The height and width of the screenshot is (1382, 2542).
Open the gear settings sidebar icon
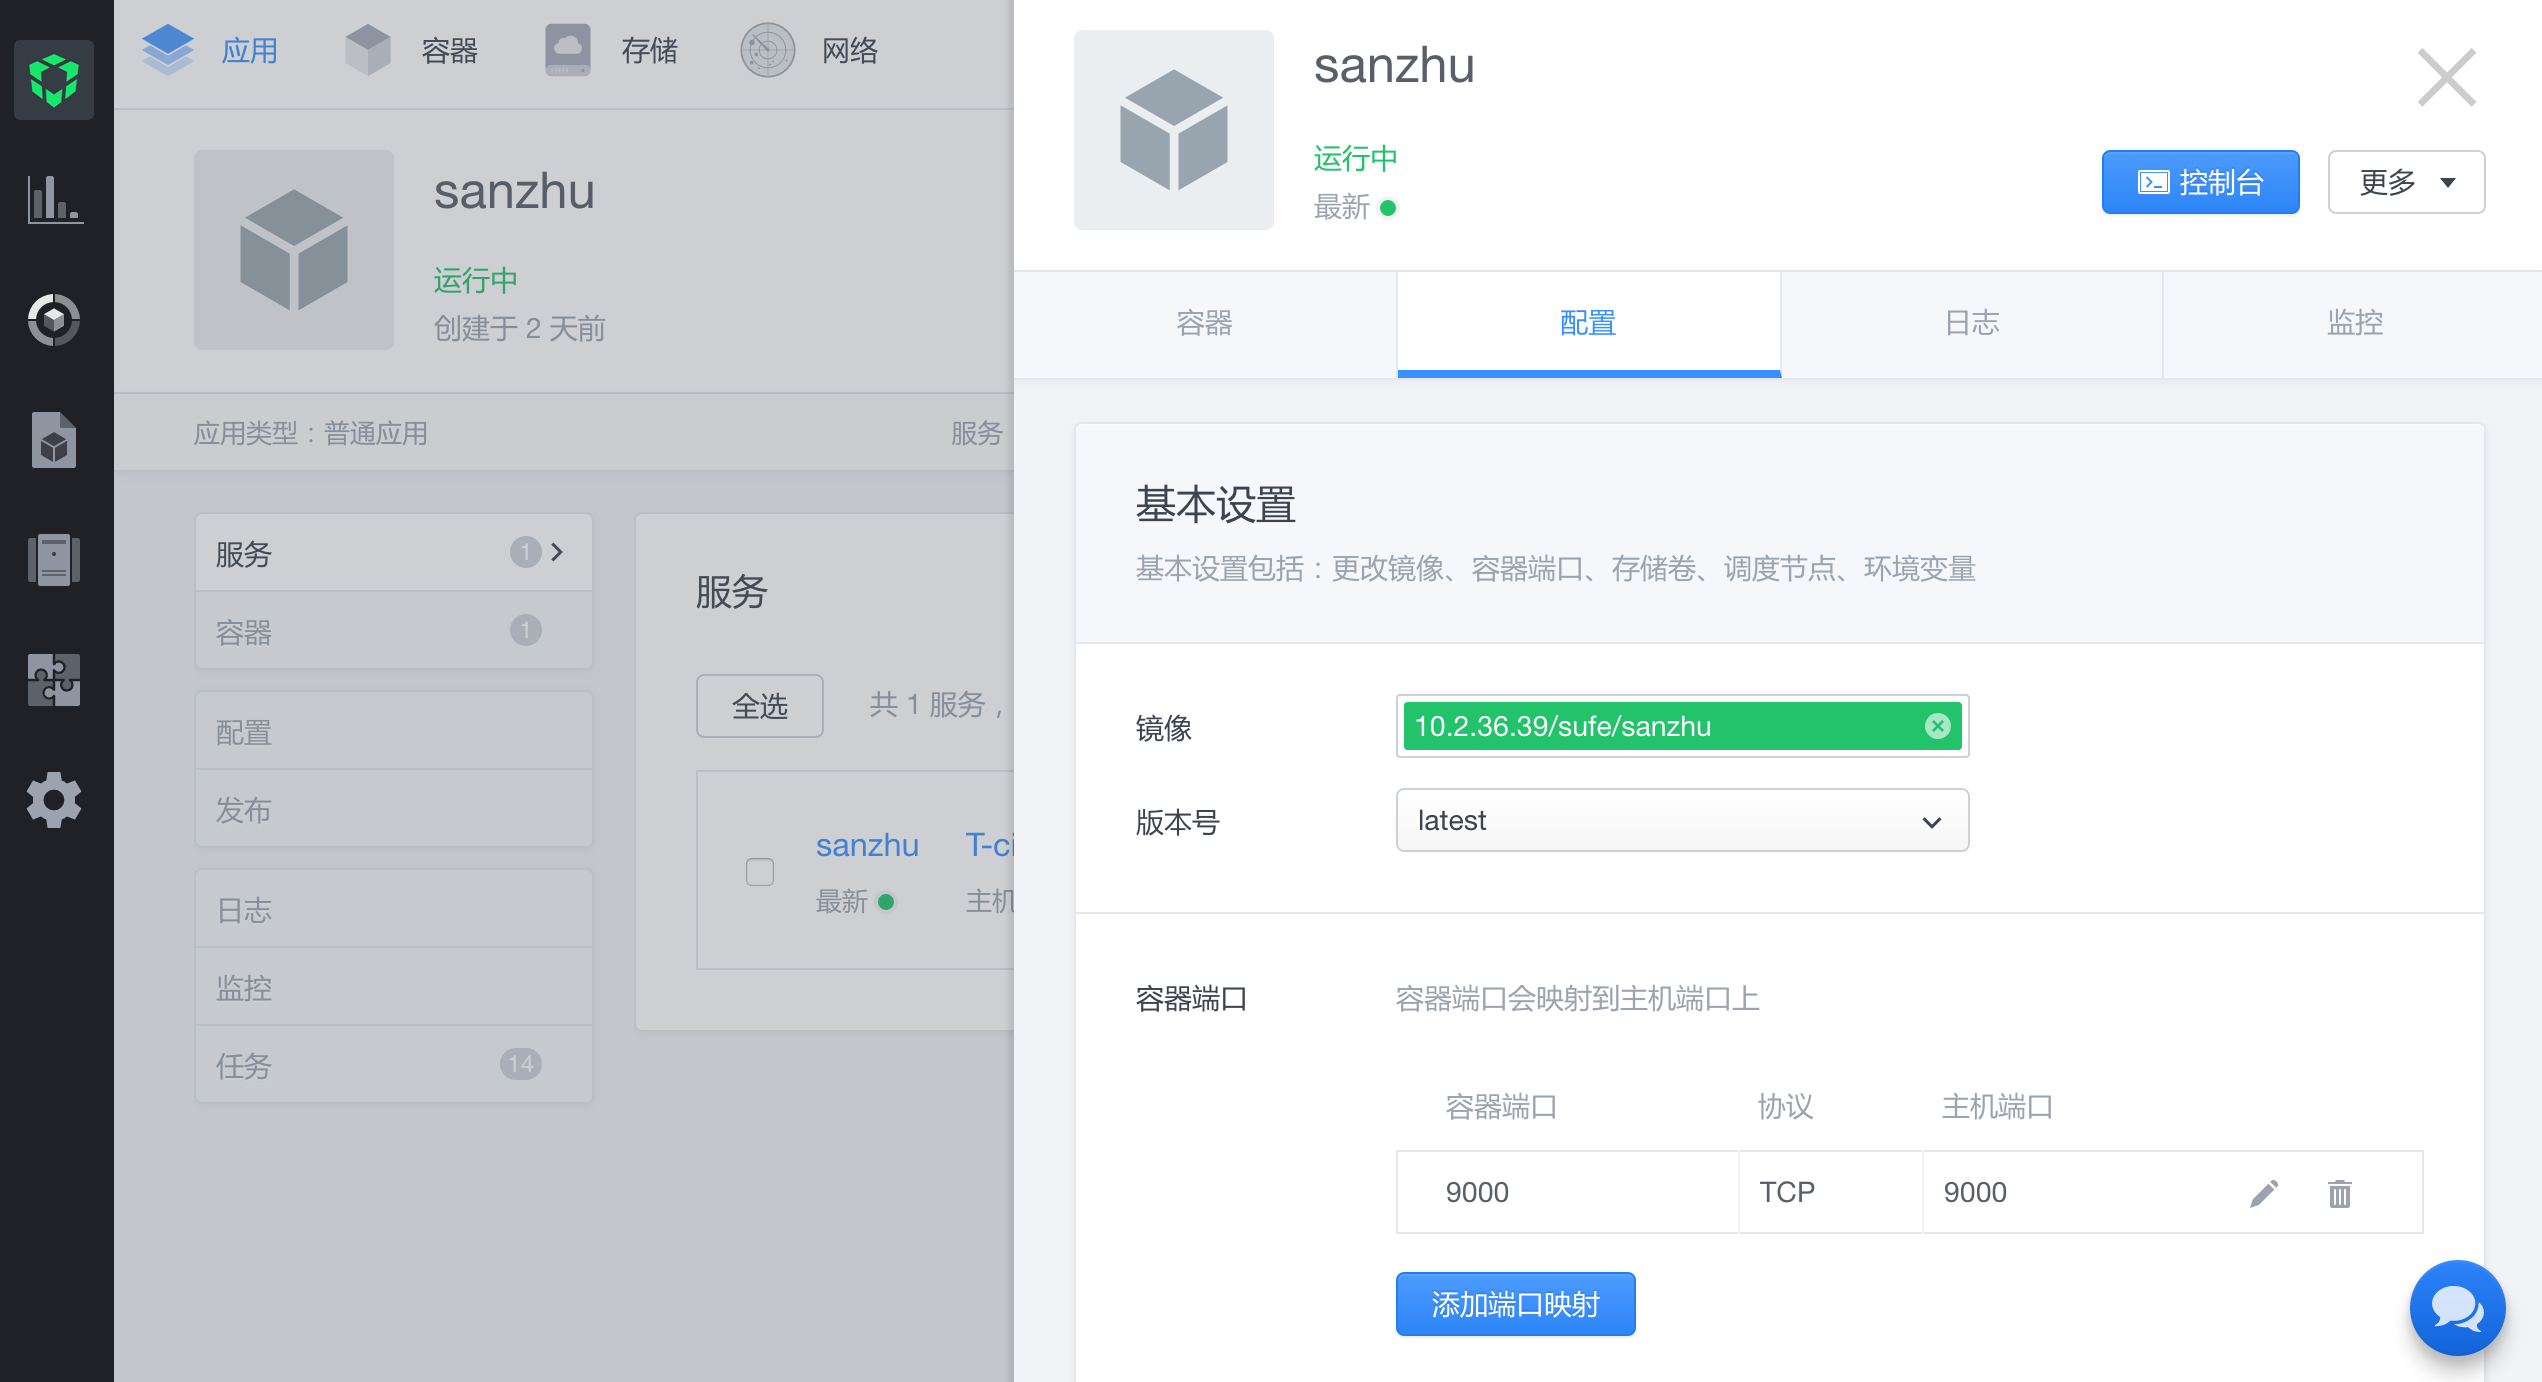(54, 800)
